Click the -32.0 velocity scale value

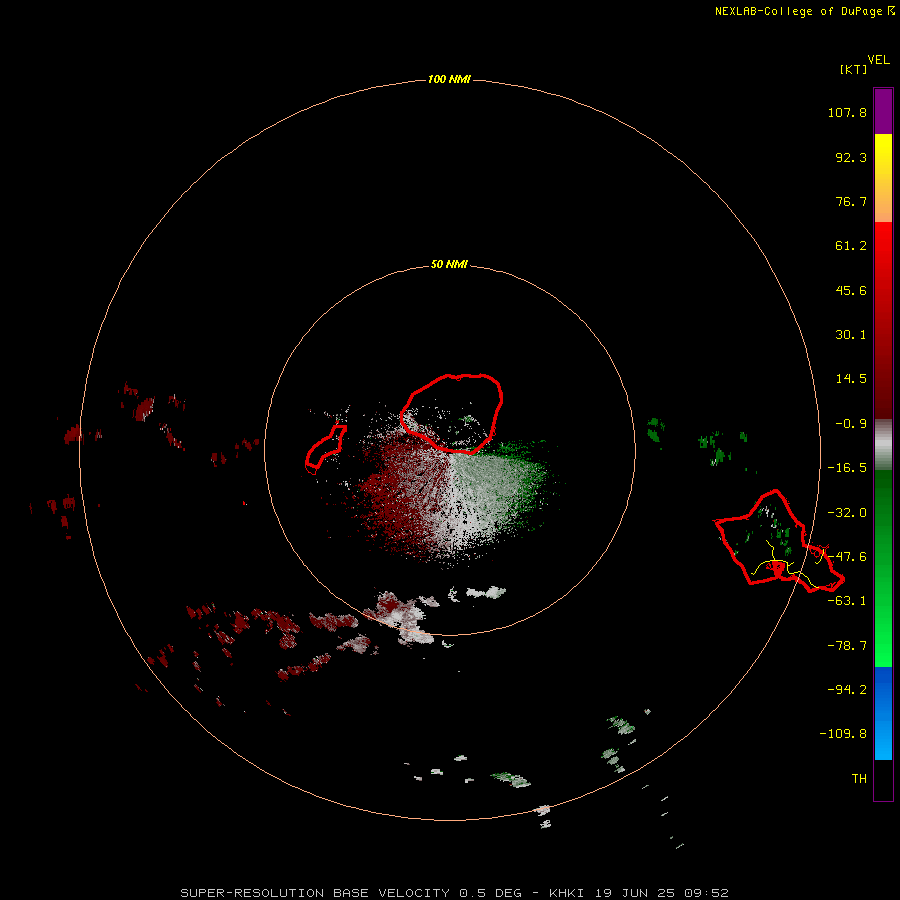[847, 513]
